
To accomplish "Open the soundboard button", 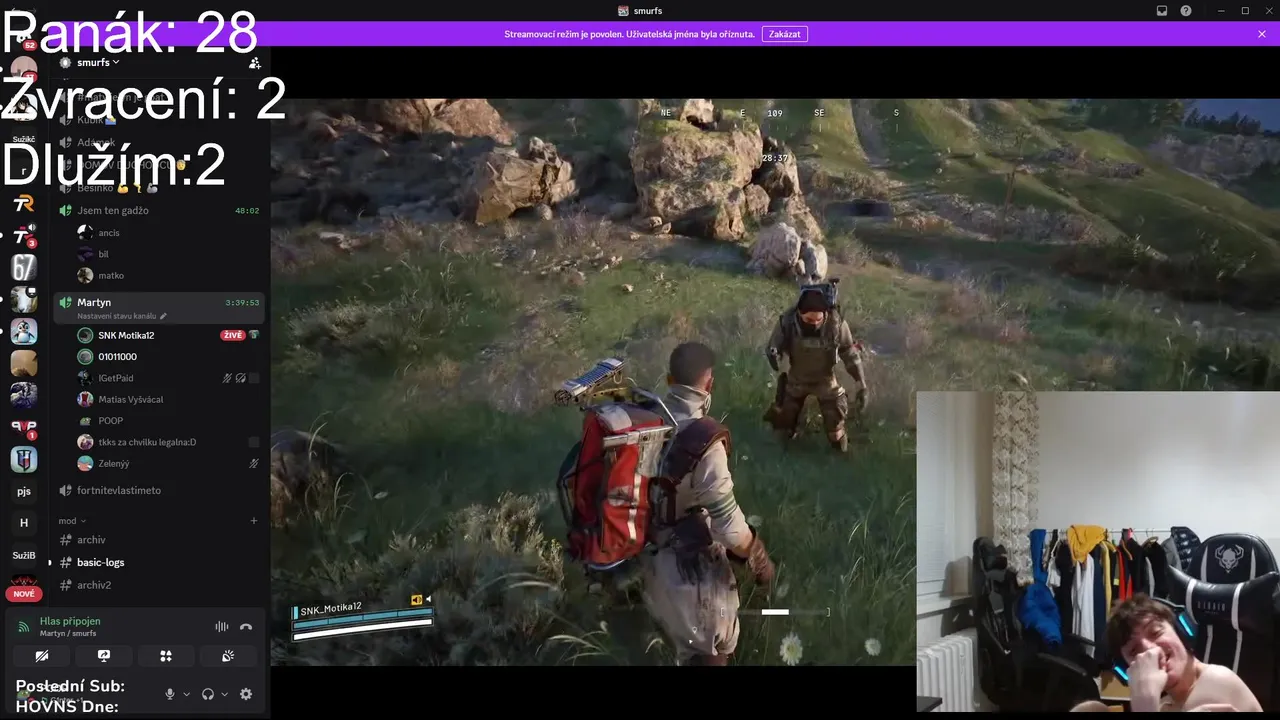I will point(228,656).
